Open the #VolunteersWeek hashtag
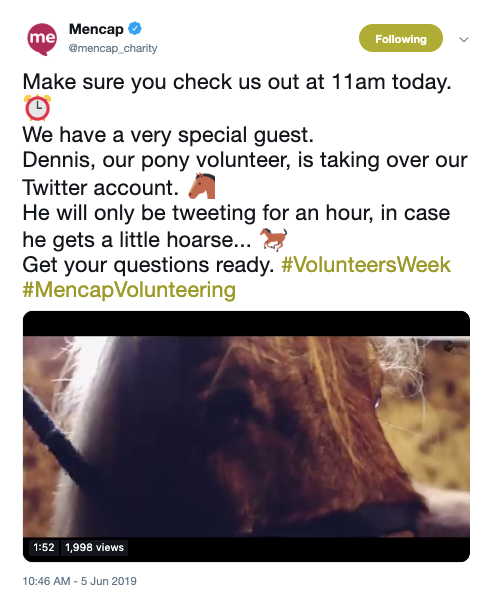The image size is (495, 596). click(366, 265)
